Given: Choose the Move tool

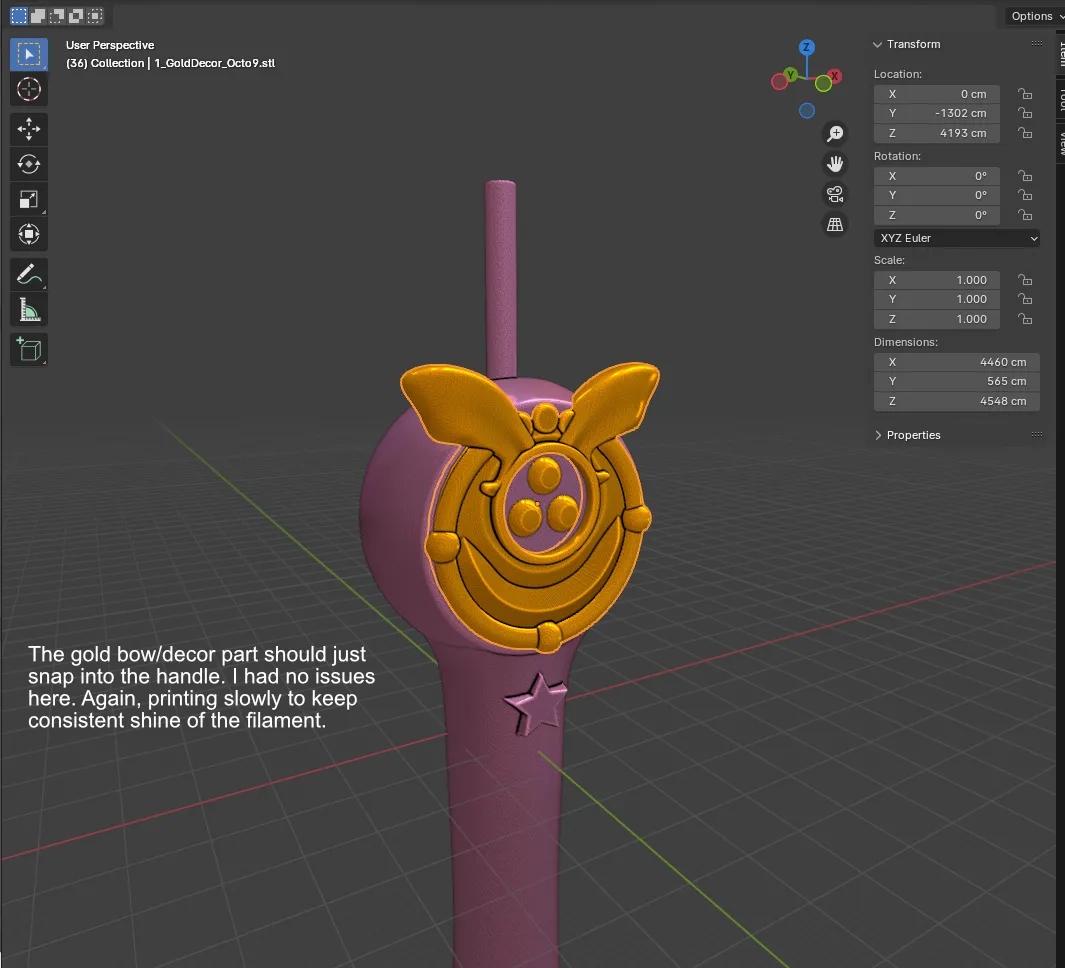Looking at the screenshot, I should pyautogui.click(x=29, y=129).
